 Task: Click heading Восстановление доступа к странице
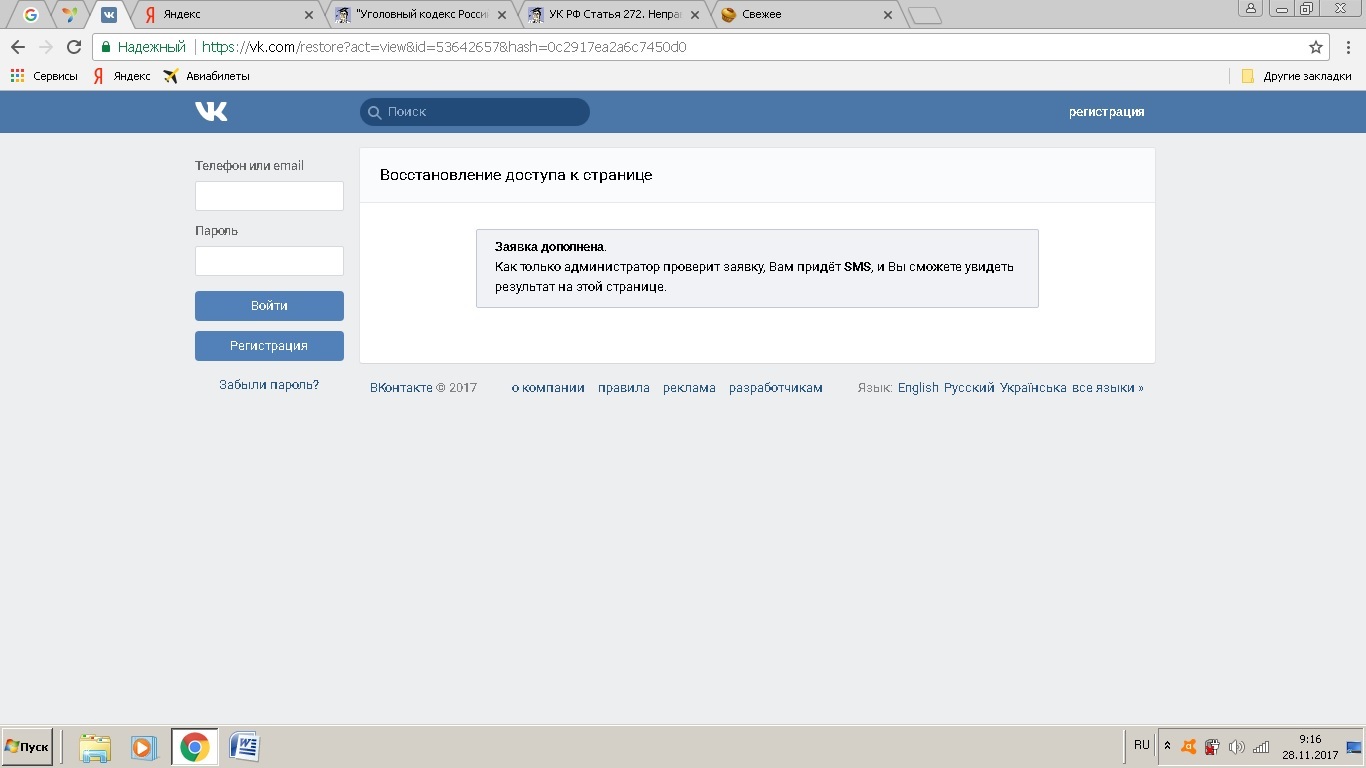click(516, 175)
